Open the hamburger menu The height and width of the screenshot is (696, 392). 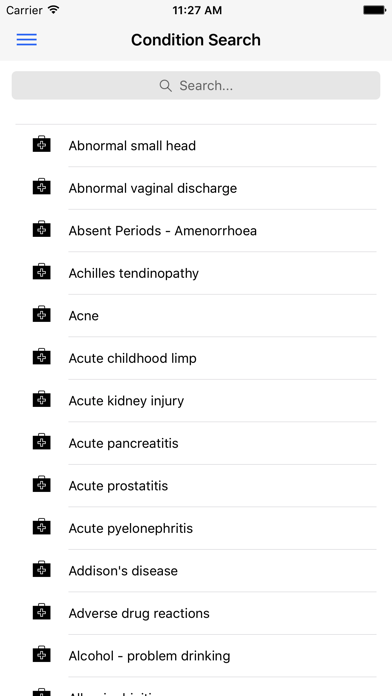click(x=27, y=40)
